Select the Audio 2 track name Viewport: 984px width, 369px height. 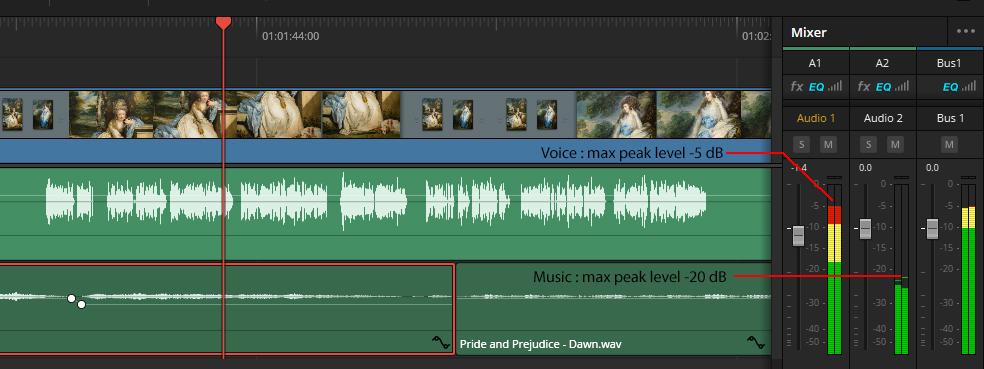[883, 118]
